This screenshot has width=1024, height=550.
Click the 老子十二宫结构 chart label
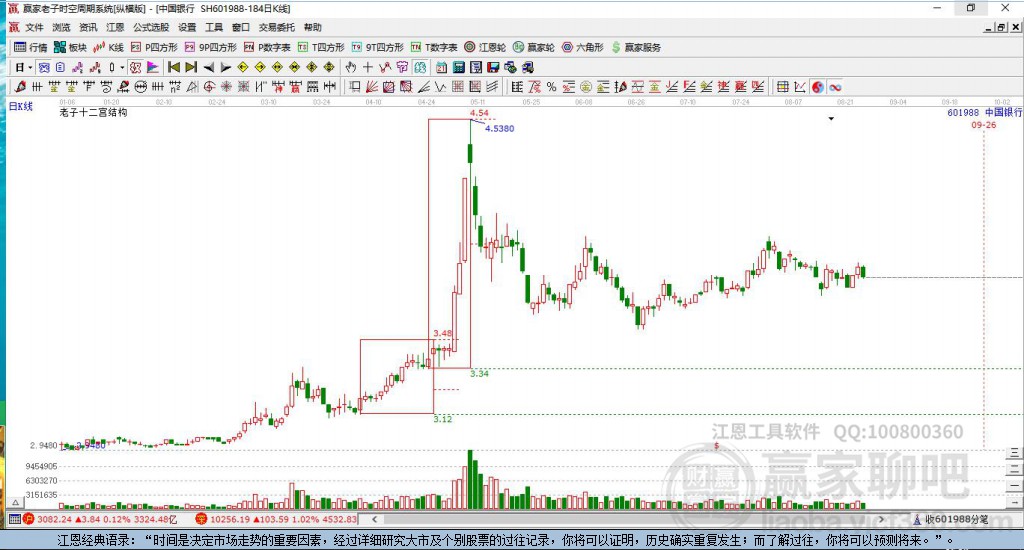[93, 112]
